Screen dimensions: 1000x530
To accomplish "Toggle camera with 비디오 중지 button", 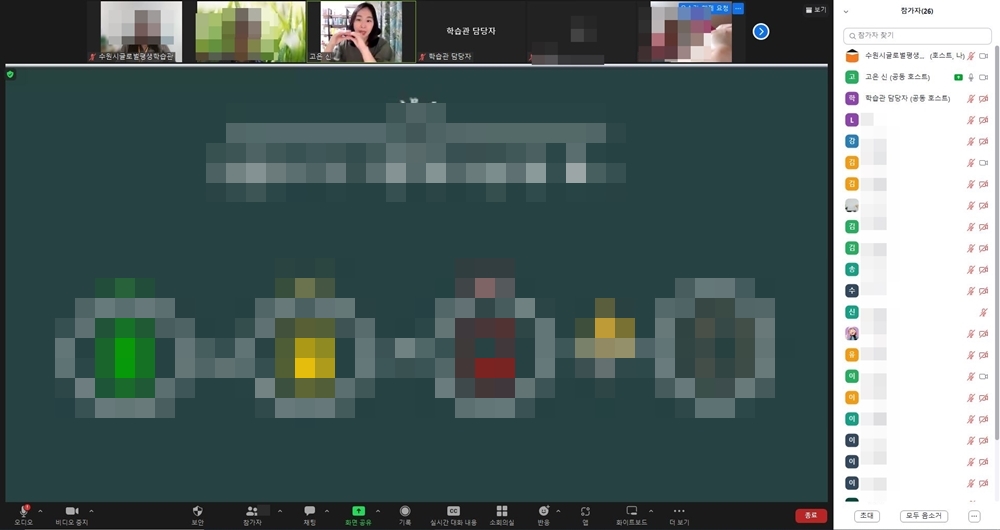I will pos(72,511).
